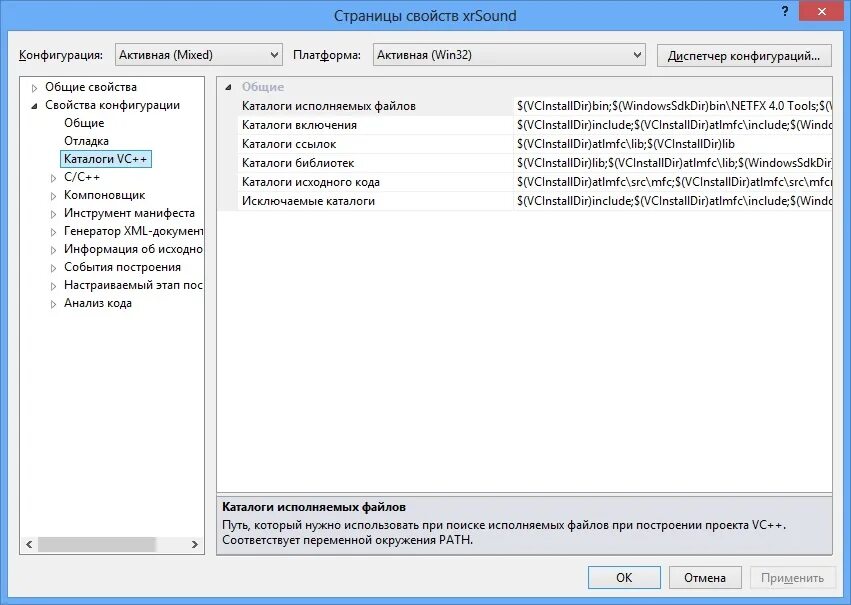The height and width of the screenshot is (605, 851).
Task: Click the tree horizontal scrollbar thumb
Action: 97,544
